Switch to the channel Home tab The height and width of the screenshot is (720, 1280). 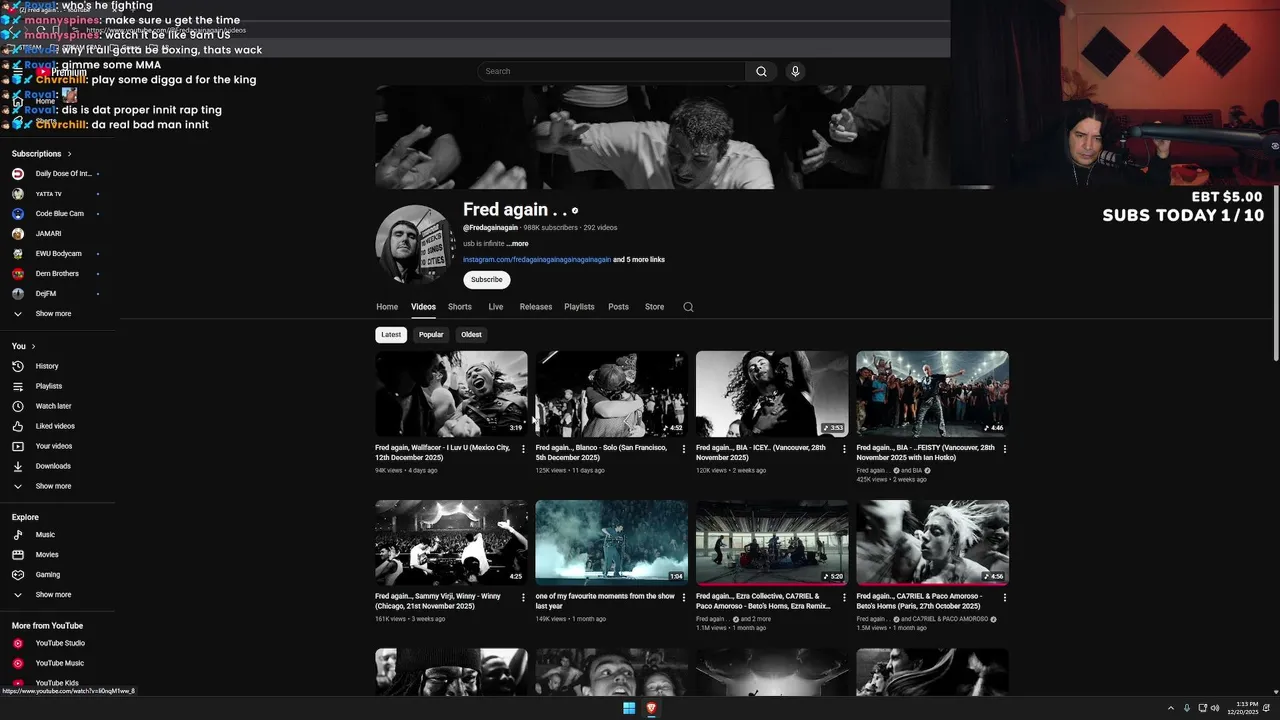point(387,307)
